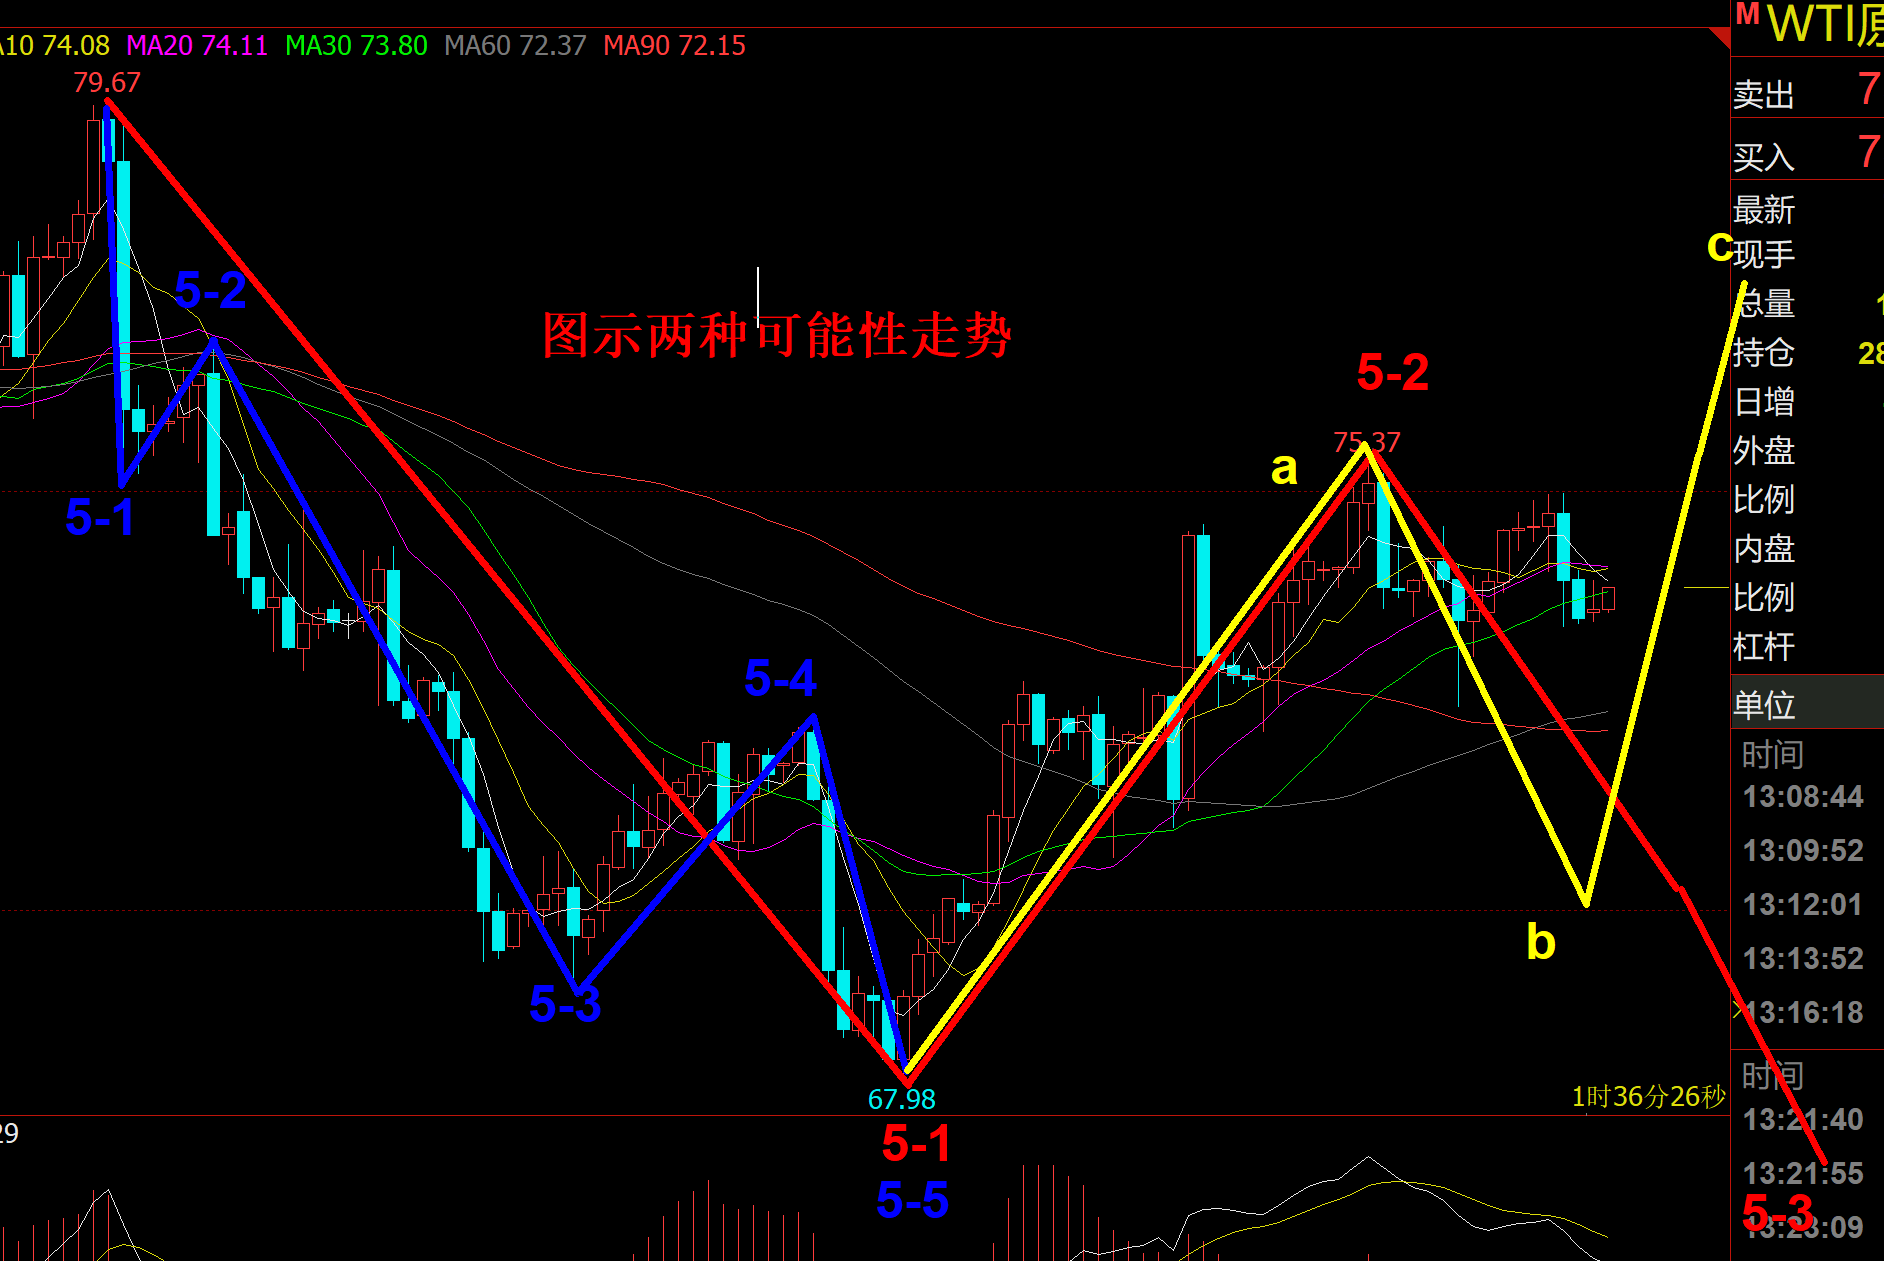This screenshot has width=1884, height=1261.
Task: Click the blue 5-3 wave label
Action: coord(565,1003)
